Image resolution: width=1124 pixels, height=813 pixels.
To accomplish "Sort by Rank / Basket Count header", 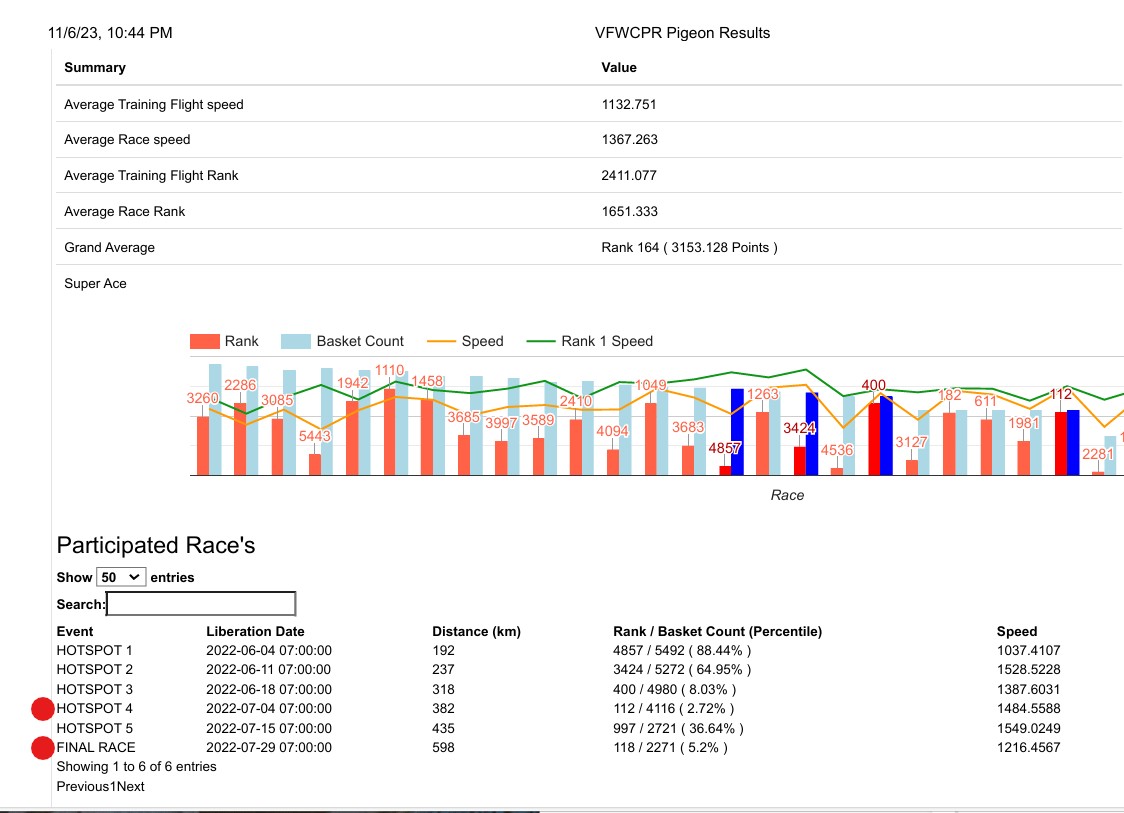I will [x=717, y=631].
